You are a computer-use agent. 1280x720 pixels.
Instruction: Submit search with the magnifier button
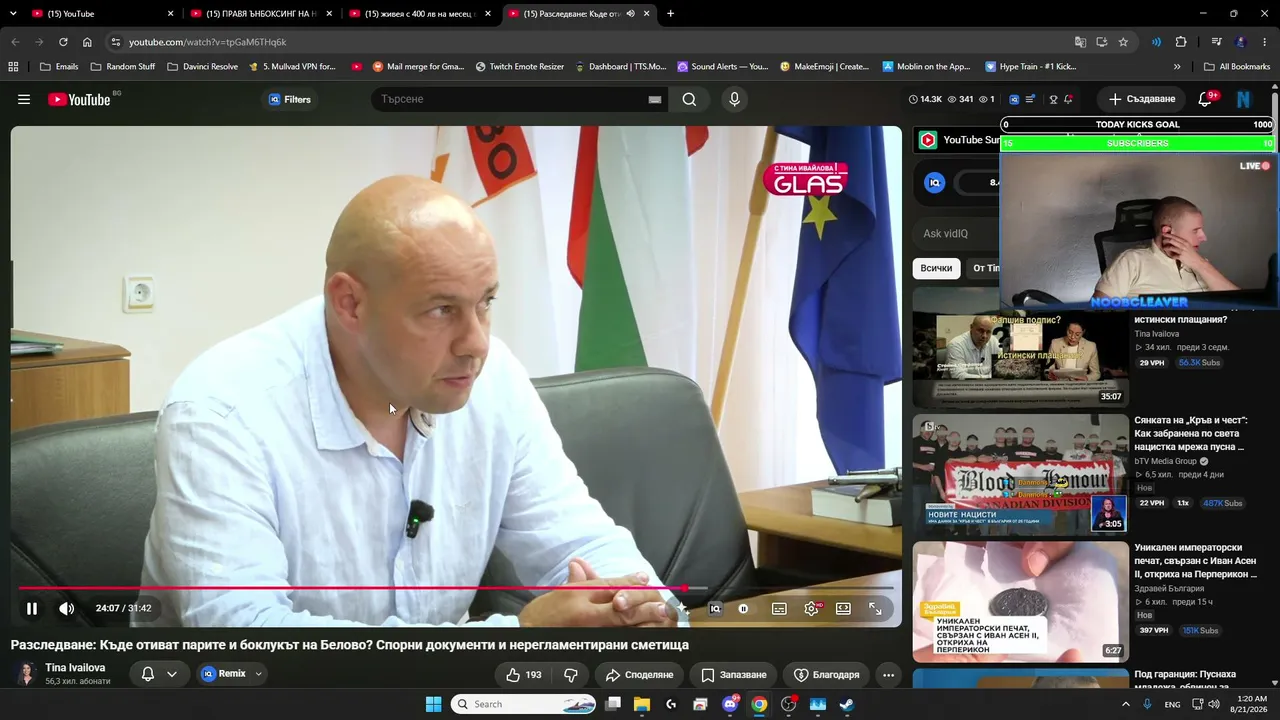689,99
